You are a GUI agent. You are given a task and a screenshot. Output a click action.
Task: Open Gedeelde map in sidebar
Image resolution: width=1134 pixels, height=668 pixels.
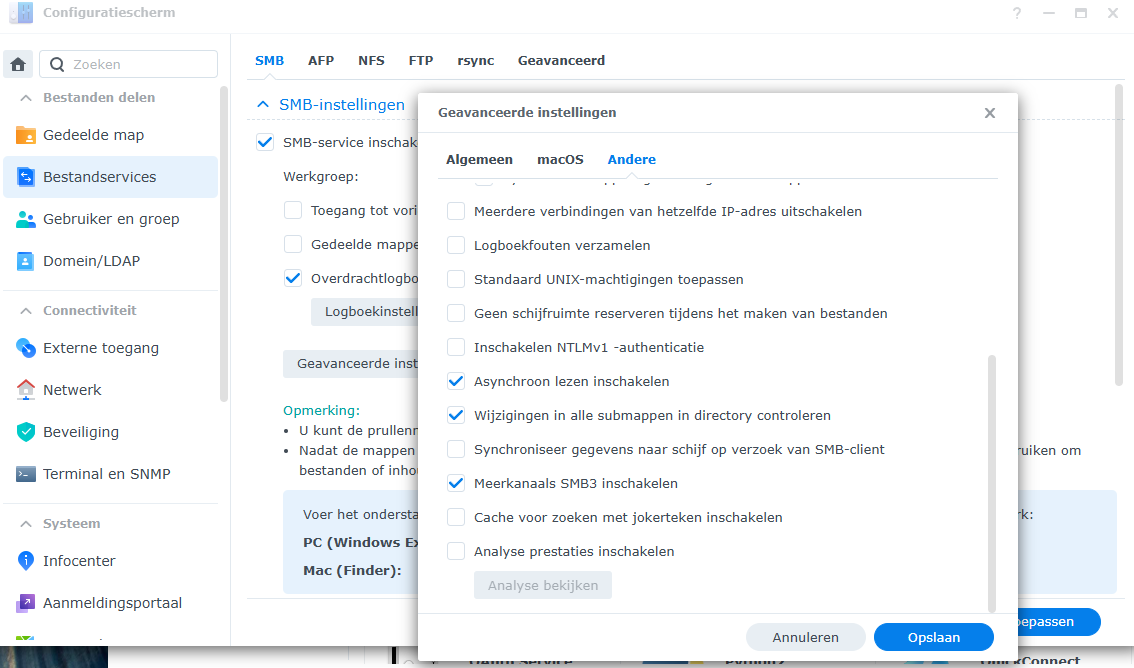coord(110,135)
